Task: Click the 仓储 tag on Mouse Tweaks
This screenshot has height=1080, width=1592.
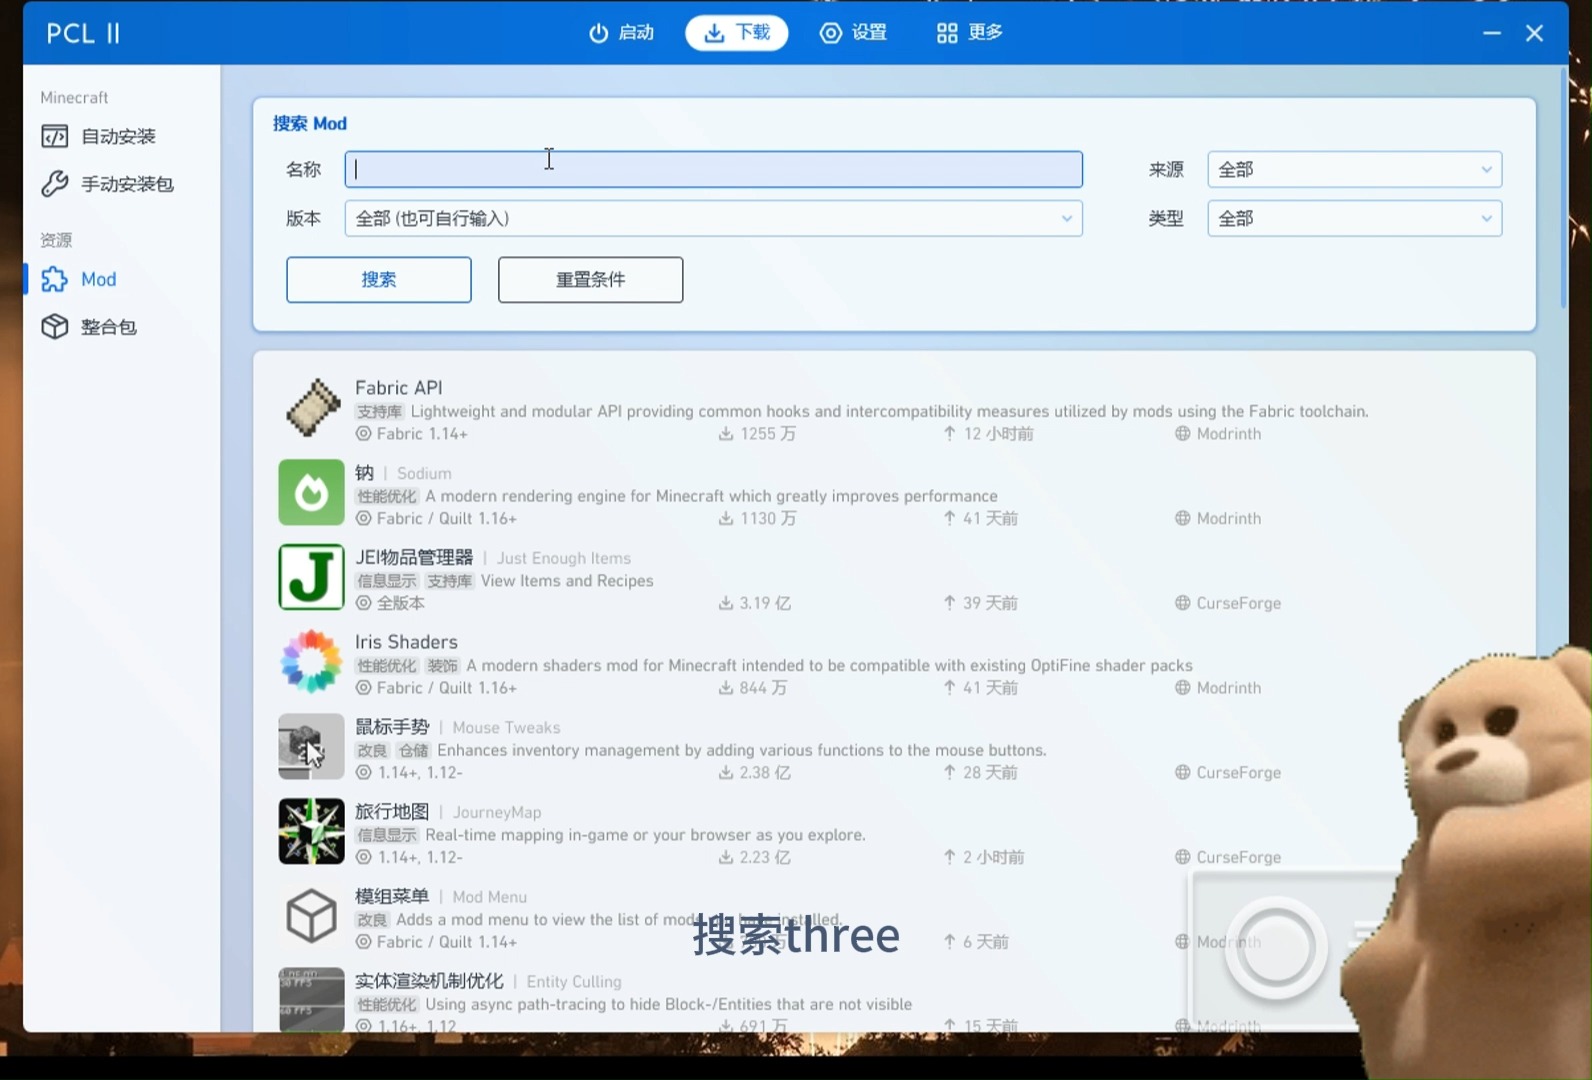Action: [x=413, y=751]
